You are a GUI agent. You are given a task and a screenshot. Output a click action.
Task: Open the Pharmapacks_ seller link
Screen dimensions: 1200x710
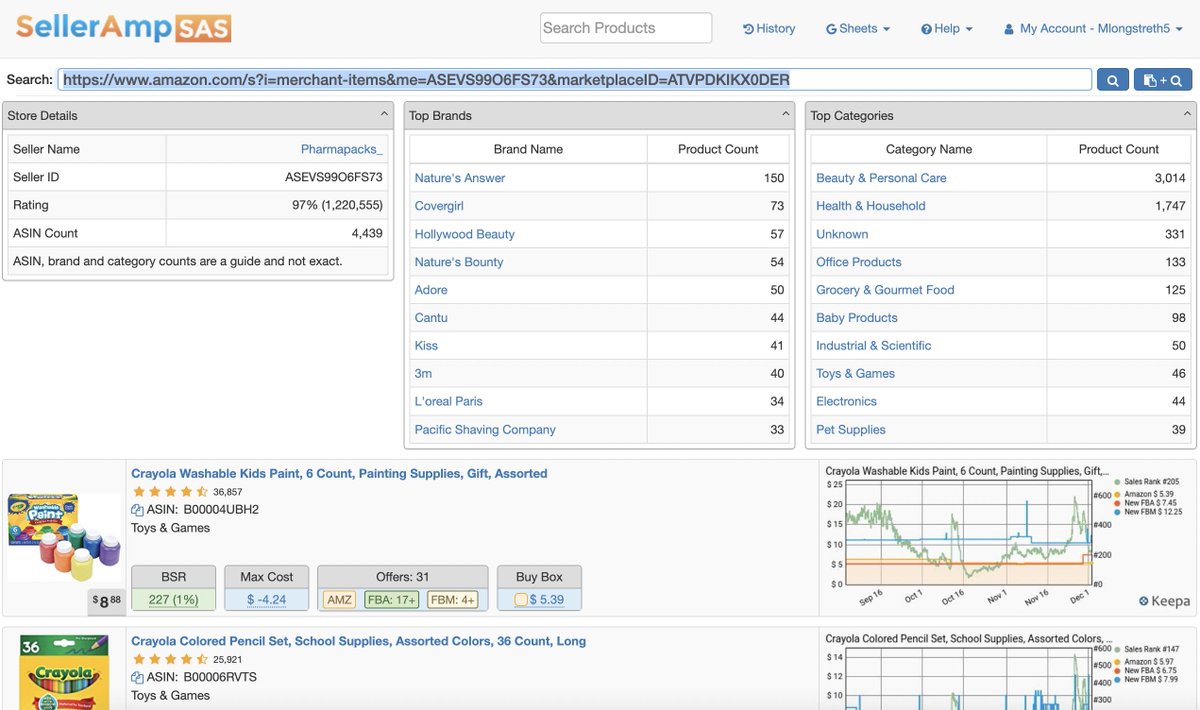point(342,150)
